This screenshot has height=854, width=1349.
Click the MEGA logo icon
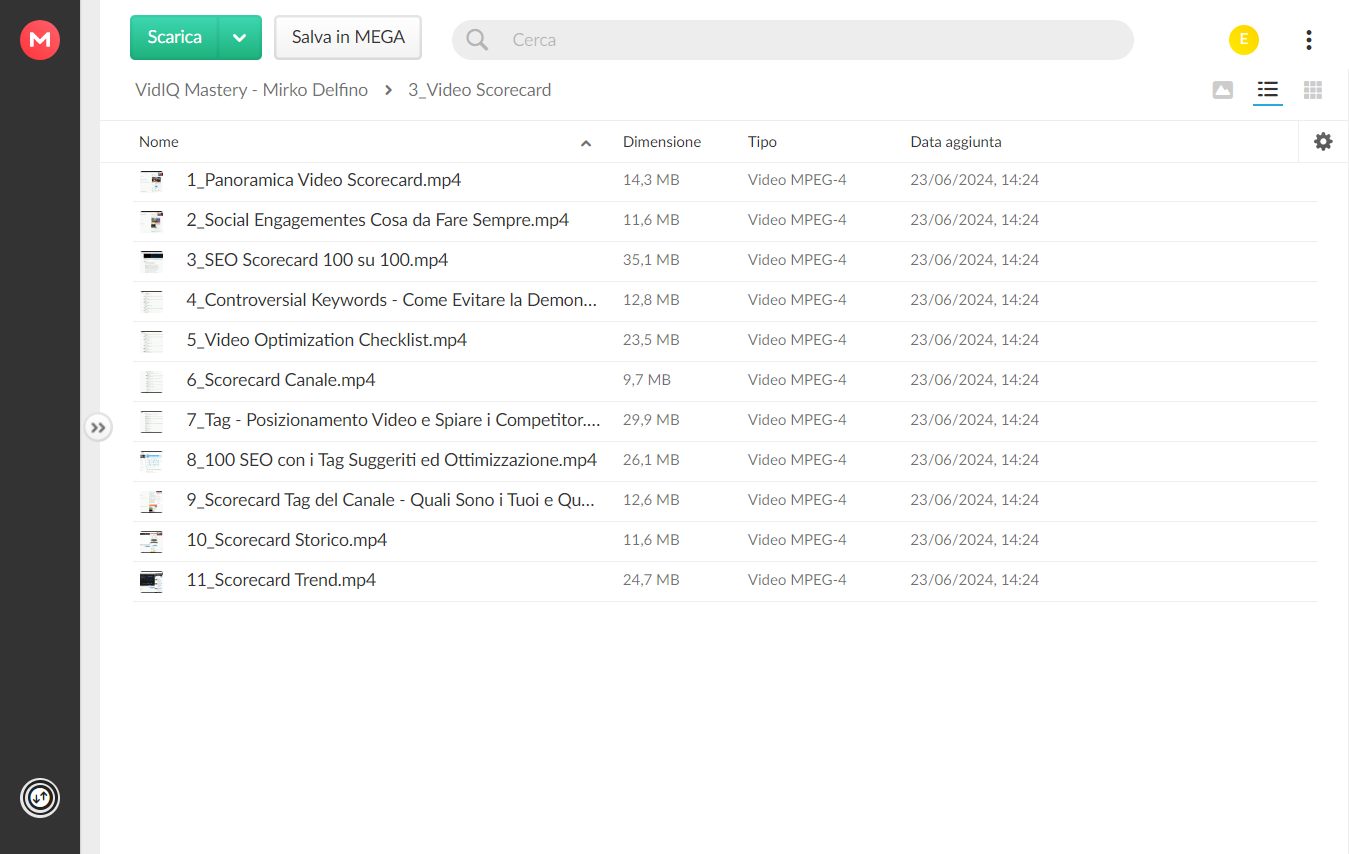coord(40,40)
